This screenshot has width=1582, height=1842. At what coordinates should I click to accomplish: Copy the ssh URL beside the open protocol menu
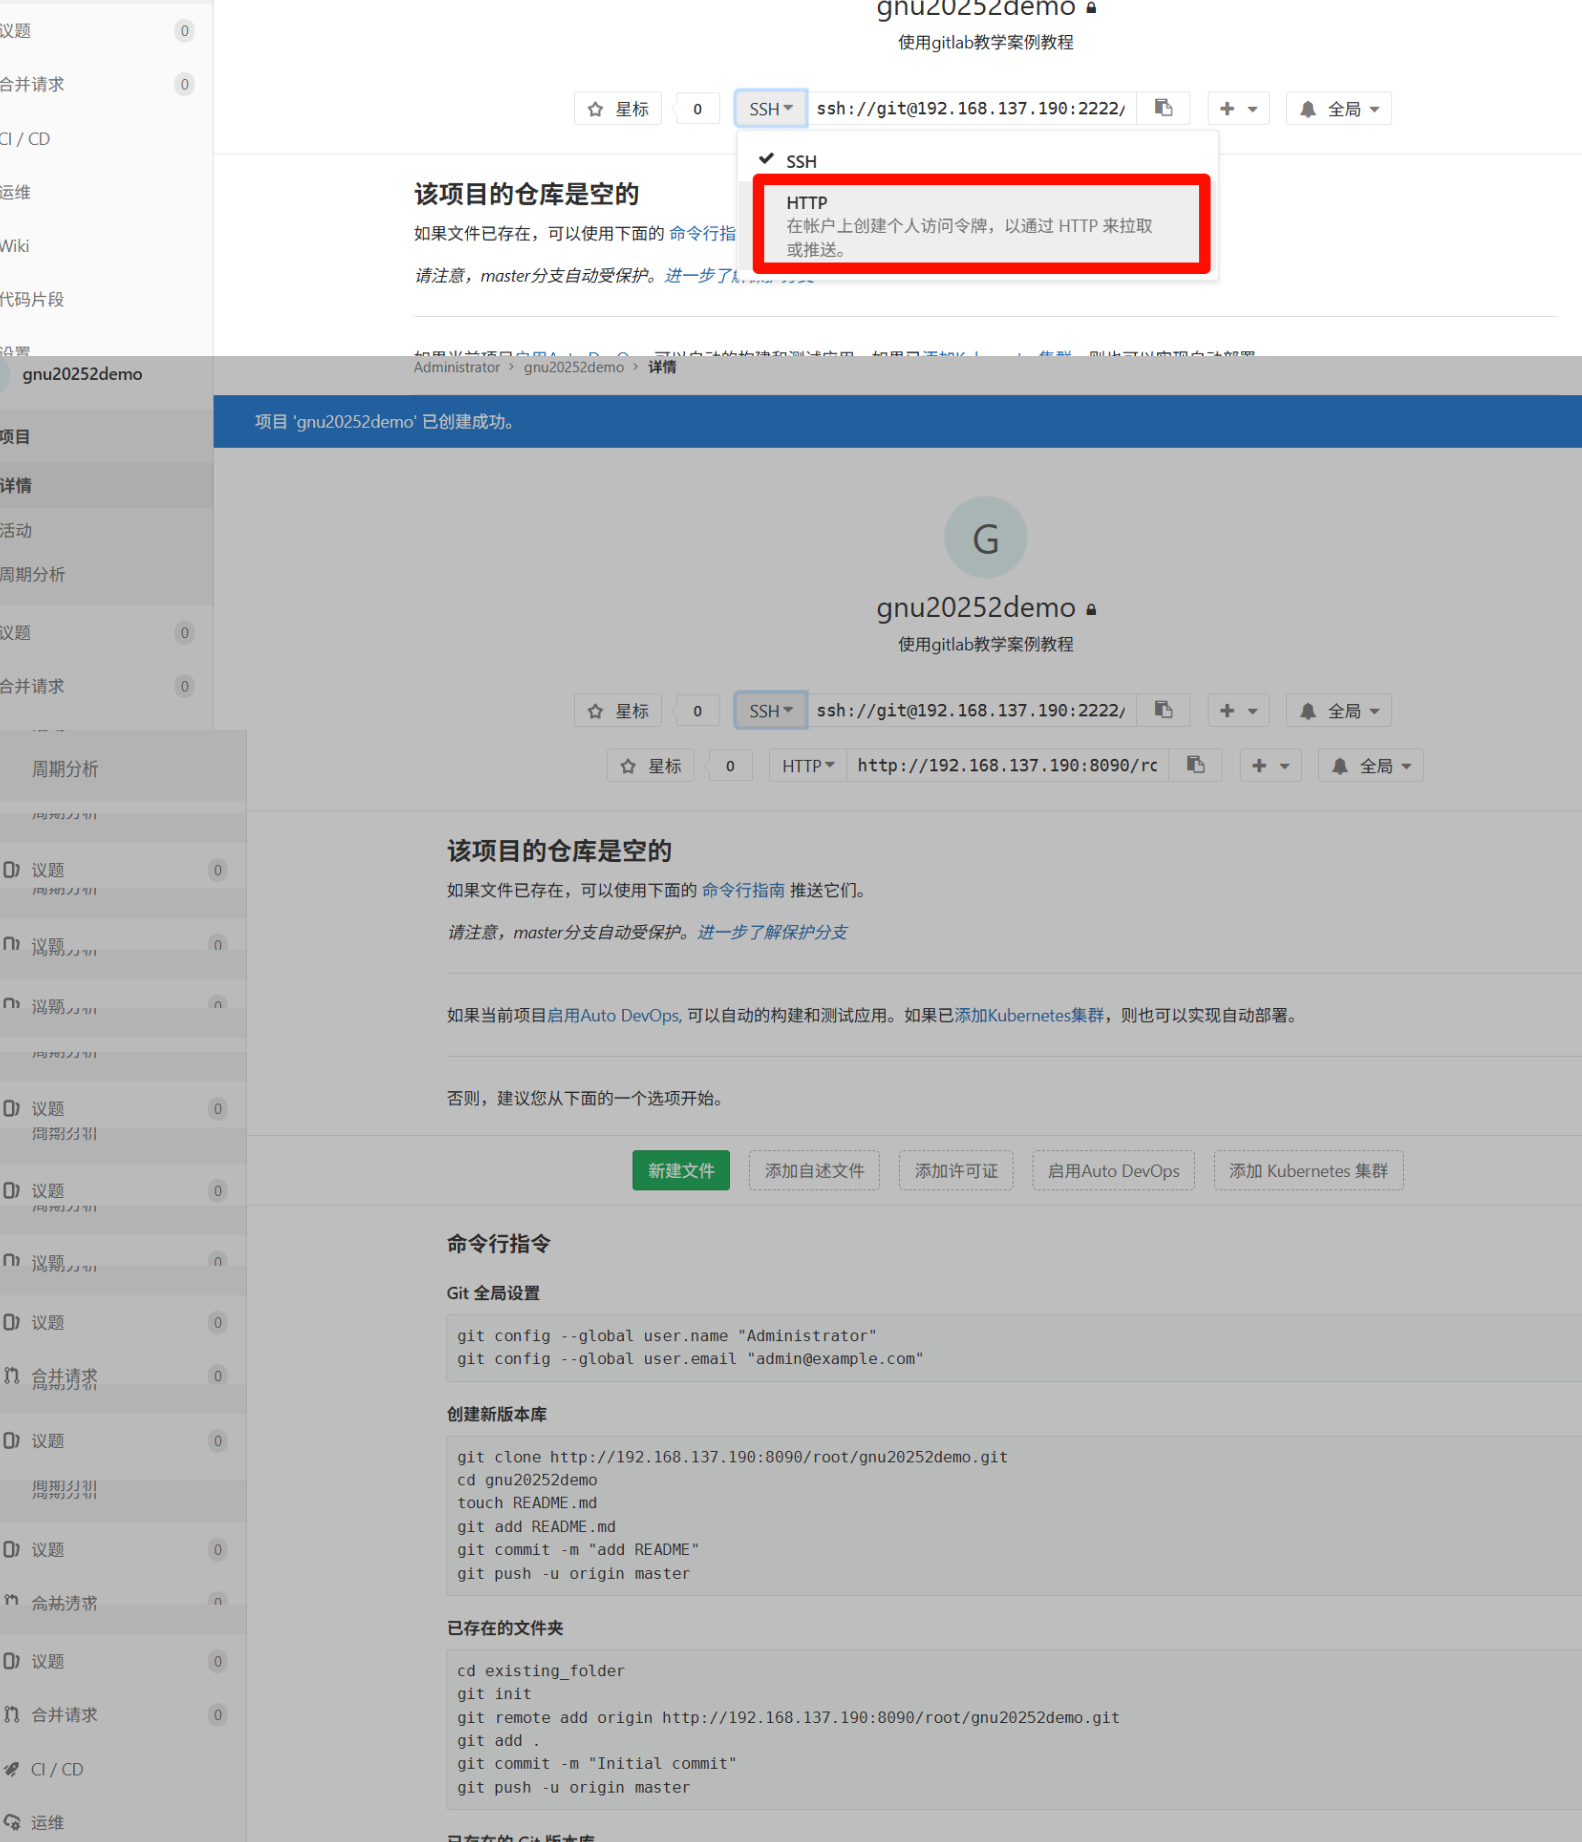[1163, 108]
